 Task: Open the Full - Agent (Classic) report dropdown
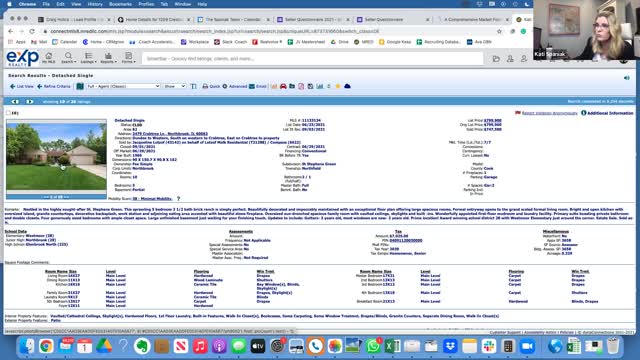123,86
